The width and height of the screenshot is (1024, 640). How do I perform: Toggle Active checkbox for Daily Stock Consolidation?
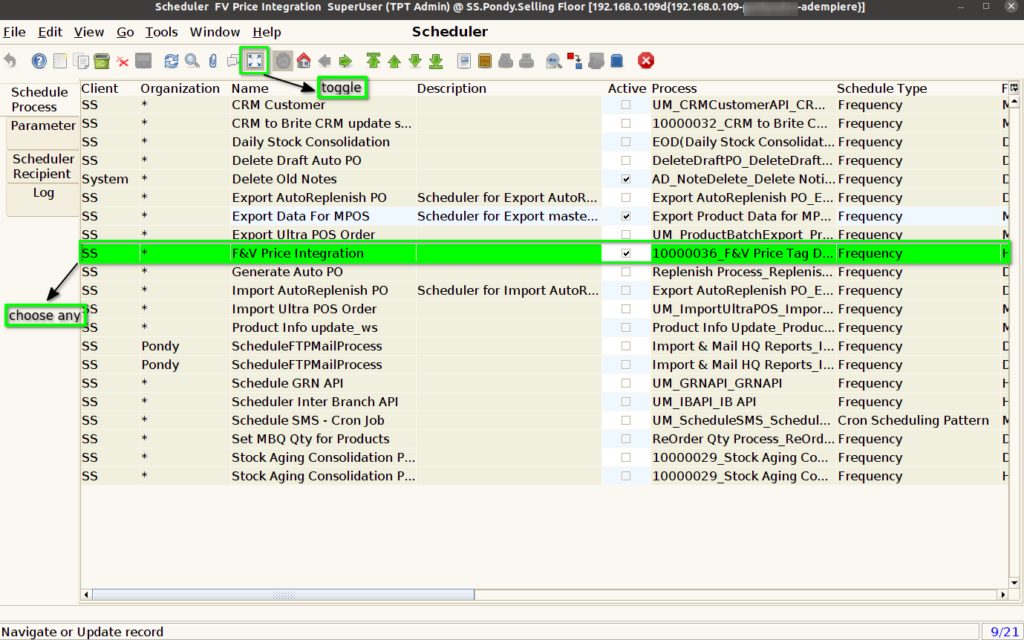[x=626, y=142]
